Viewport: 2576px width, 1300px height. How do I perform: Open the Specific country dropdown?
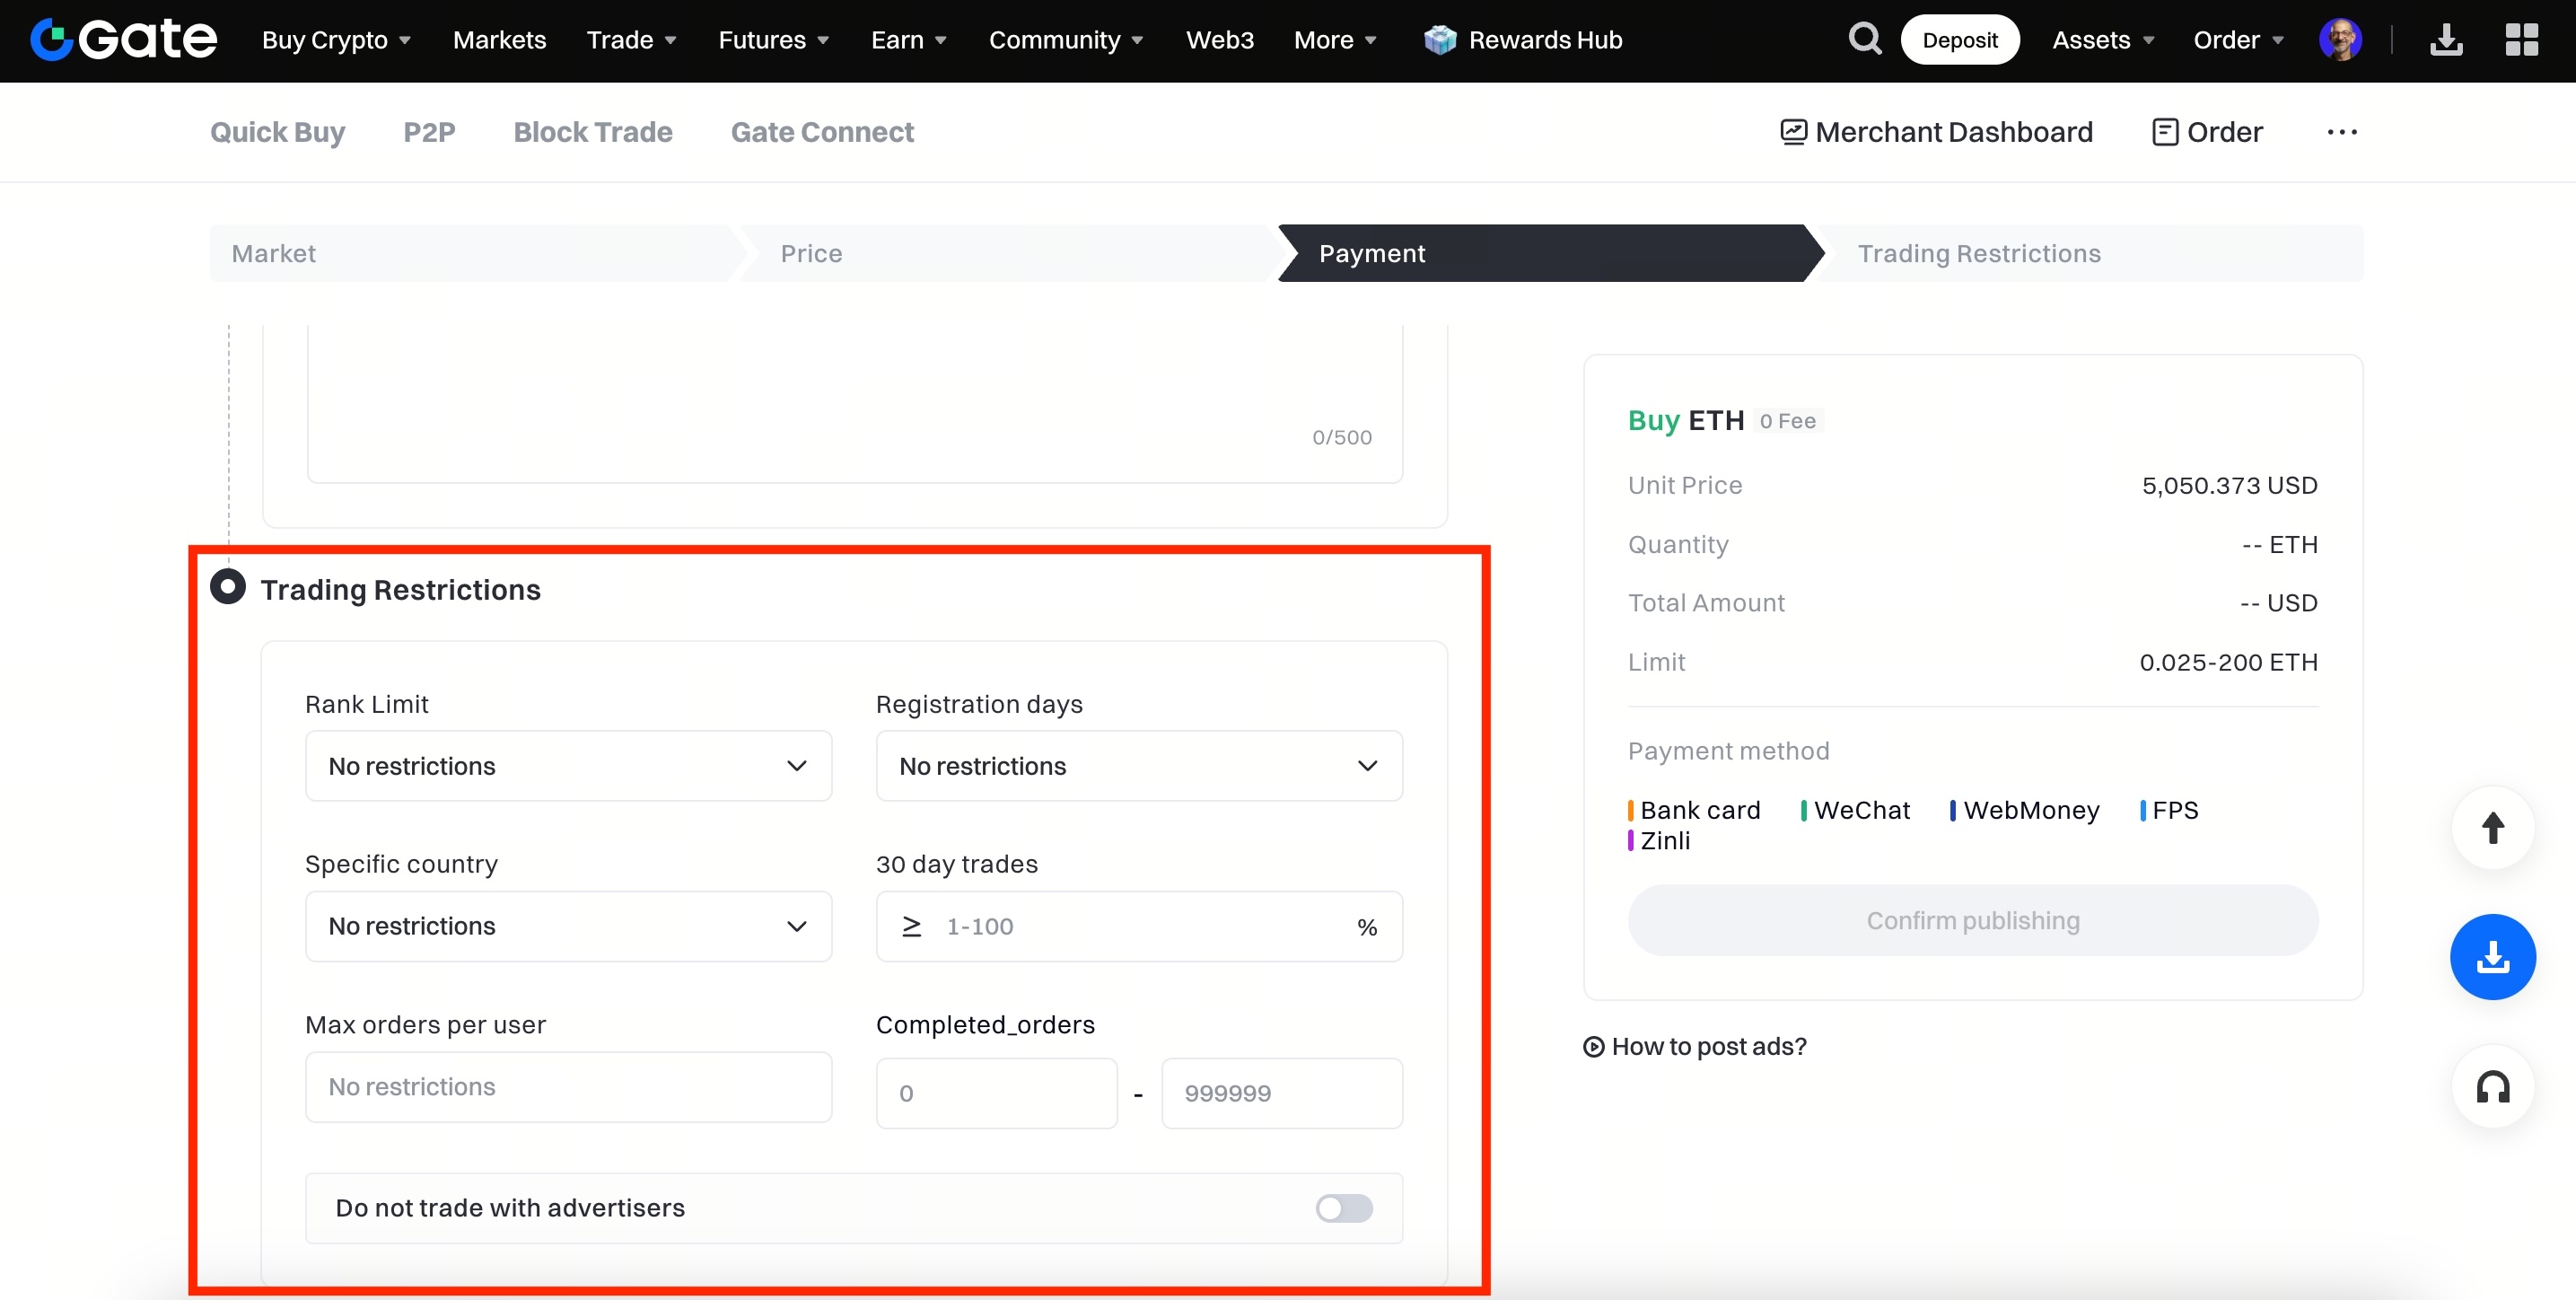[x=568, y=926]
